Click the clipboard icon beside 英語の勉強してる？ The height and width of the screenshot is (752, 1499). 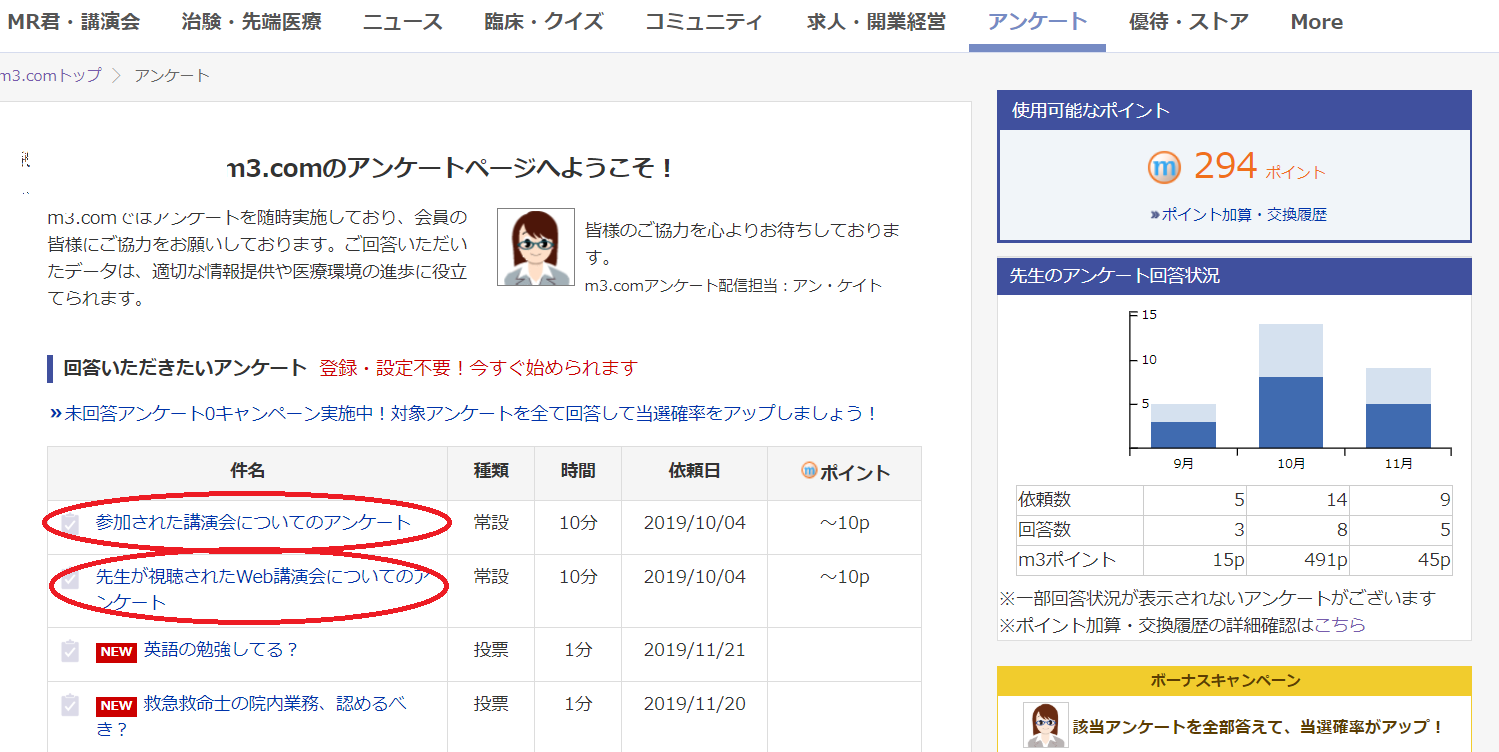click(x=70, y=651)
